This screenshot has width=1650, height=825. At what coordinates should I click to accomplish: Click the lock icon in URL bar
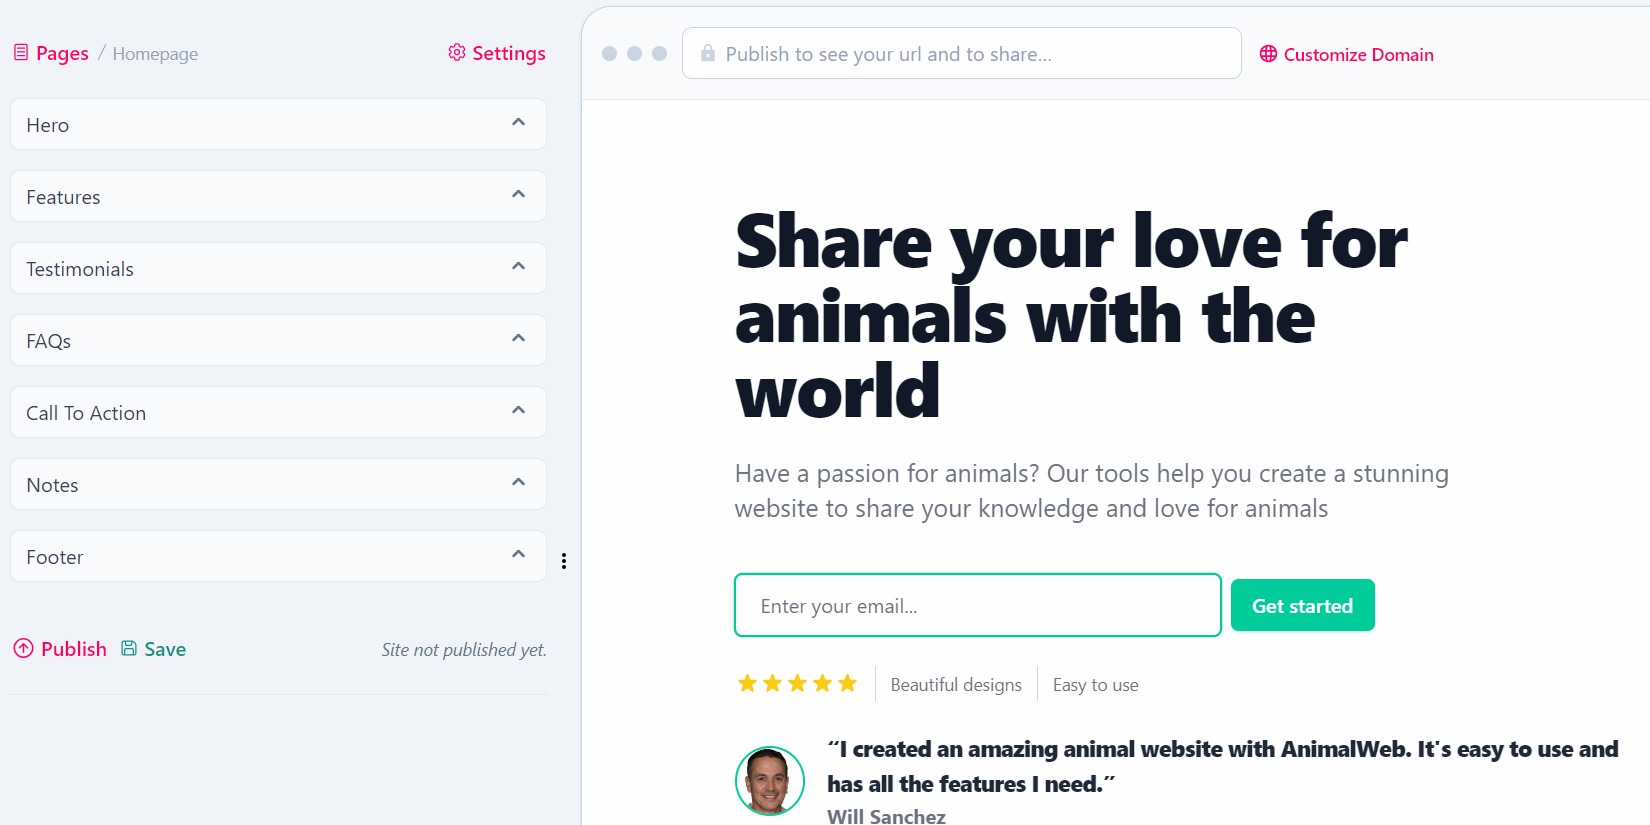click(x=708, y=54)
